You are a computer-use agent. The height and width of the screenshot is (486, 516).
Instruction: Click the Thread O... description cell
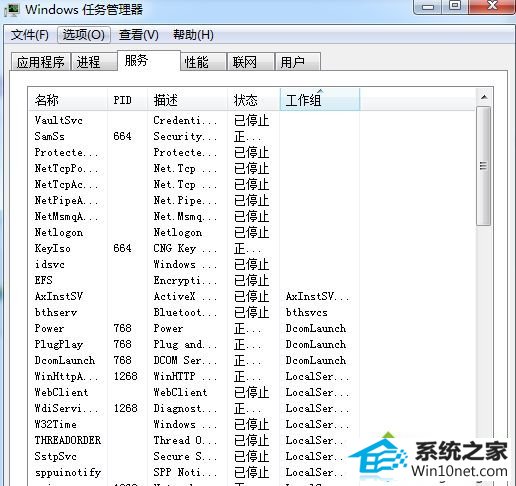click(x=185, y=440)
